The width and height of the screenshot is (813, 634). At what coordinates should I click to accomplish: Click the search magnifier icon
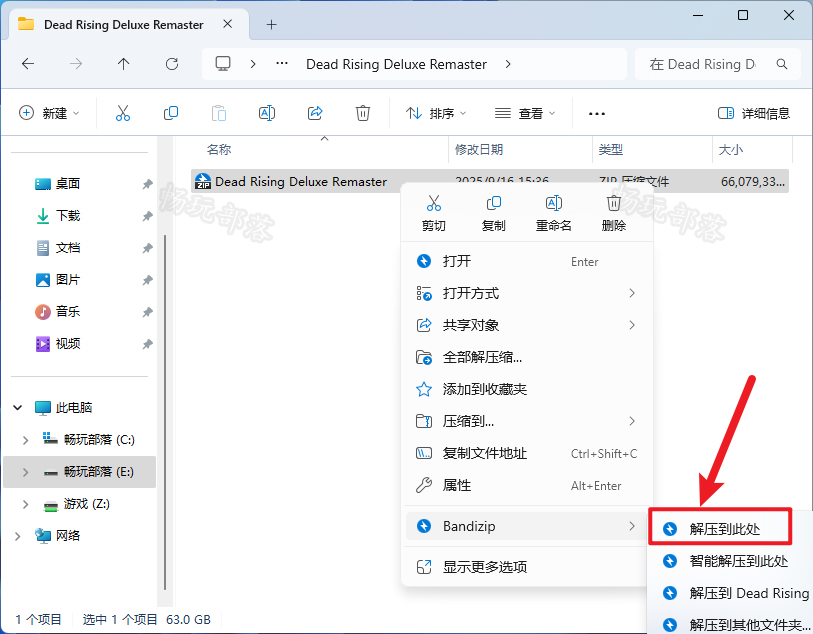(x=782, y=64)
